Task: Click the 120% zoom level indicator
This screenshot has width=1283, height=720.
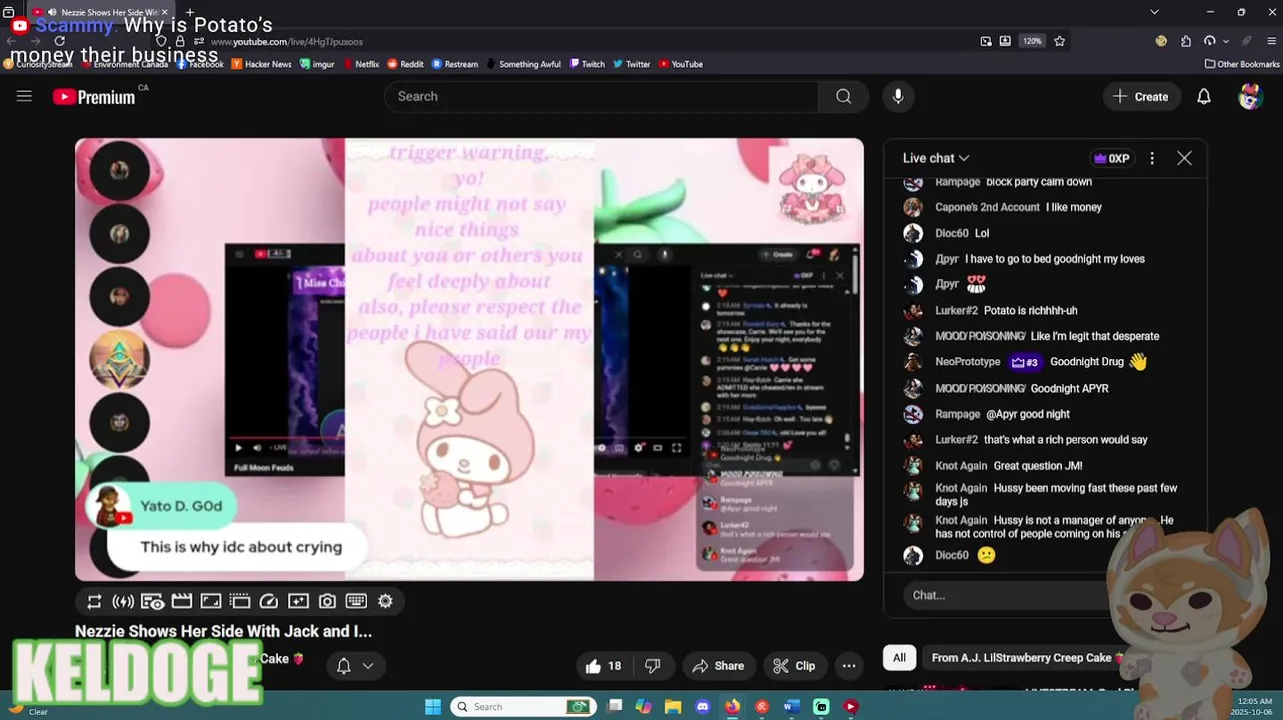Action: click(1032, 41)
